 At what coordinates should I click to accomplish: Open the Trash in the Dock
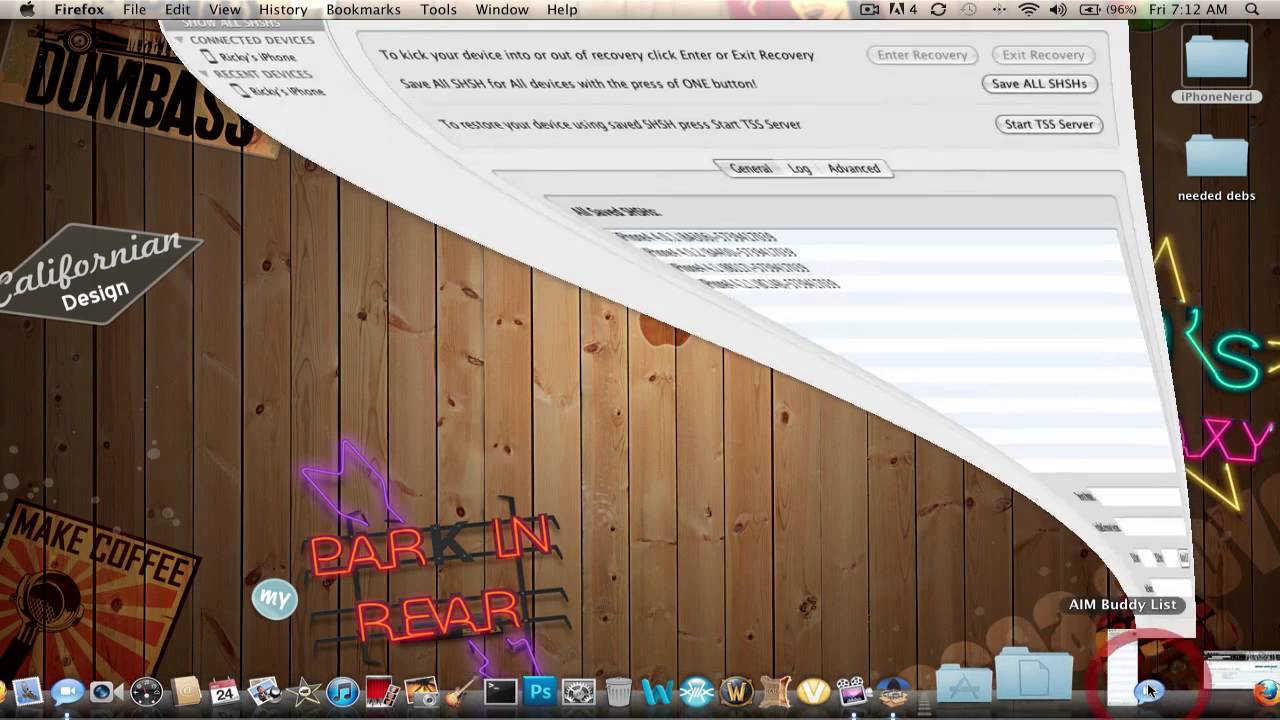(618, 691)
